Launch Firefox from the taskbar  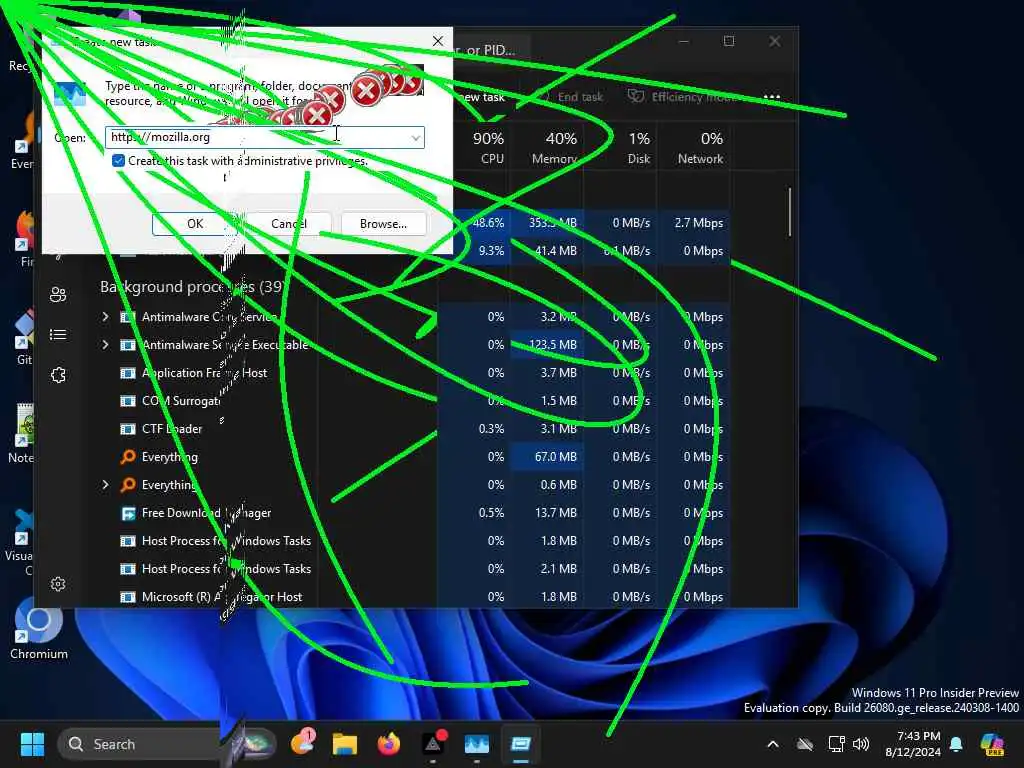pos(389,744)
